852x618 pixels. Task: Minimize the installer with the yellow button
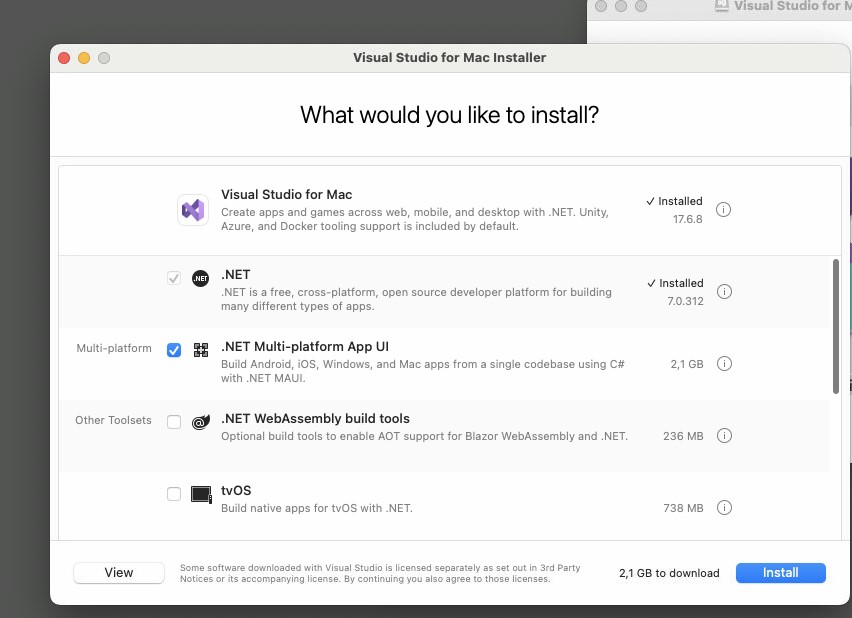[84, 58]
